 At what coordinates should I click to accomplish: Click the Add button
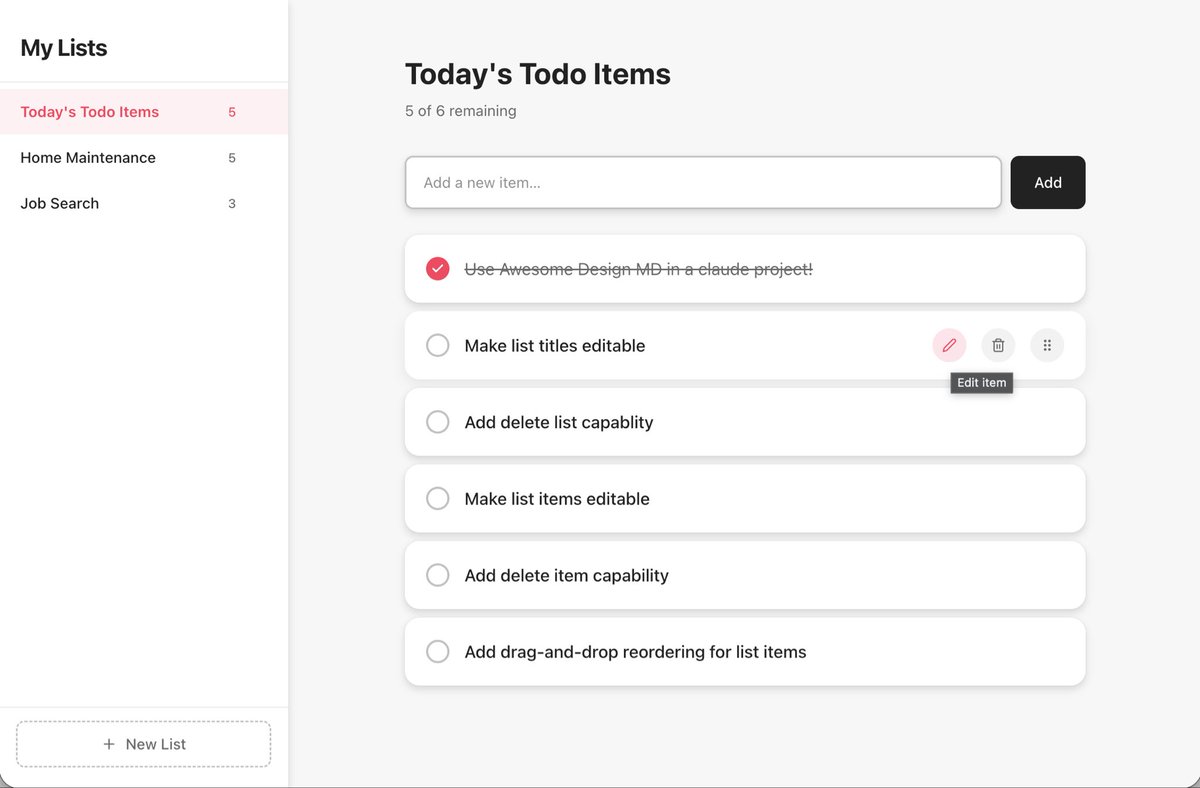(x=1048, y=182)
